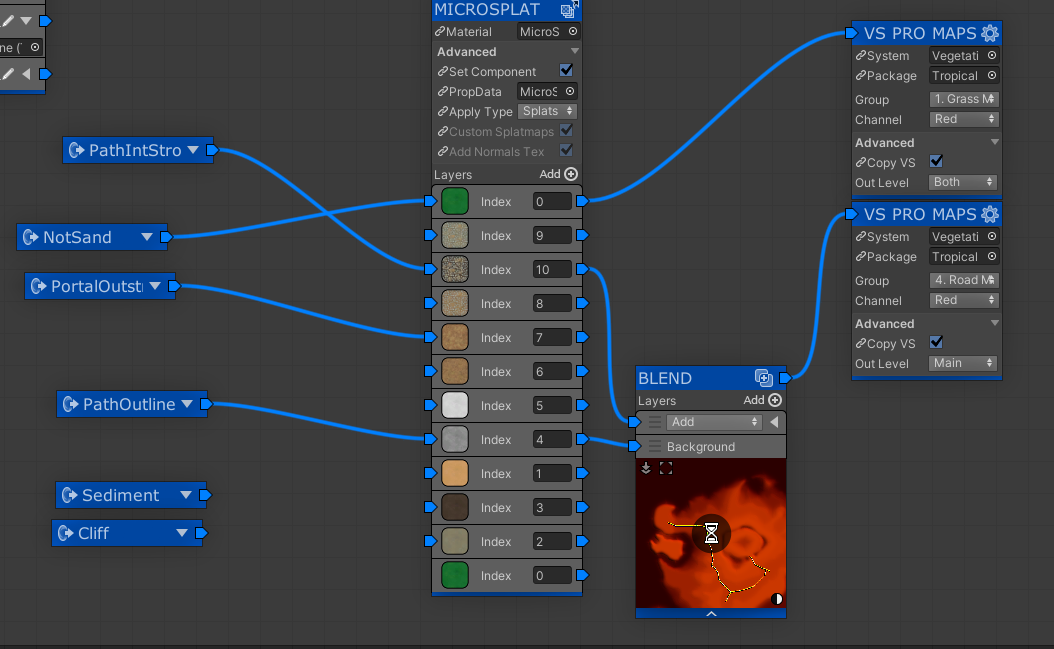Open Package object picker in Road VS Pro Maps node
The height and width of the screenshot is (649, 1054).
(991, 256)
